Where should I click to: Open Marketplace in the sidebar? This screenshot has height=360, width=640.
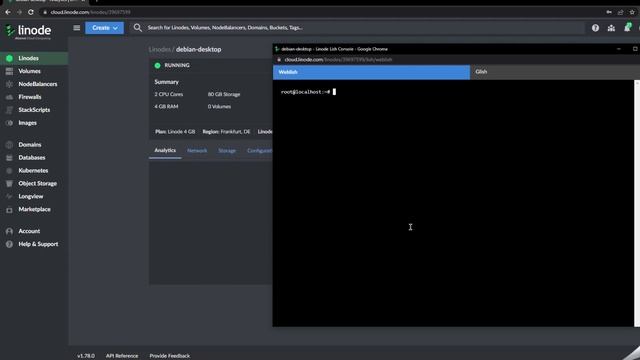34,209
